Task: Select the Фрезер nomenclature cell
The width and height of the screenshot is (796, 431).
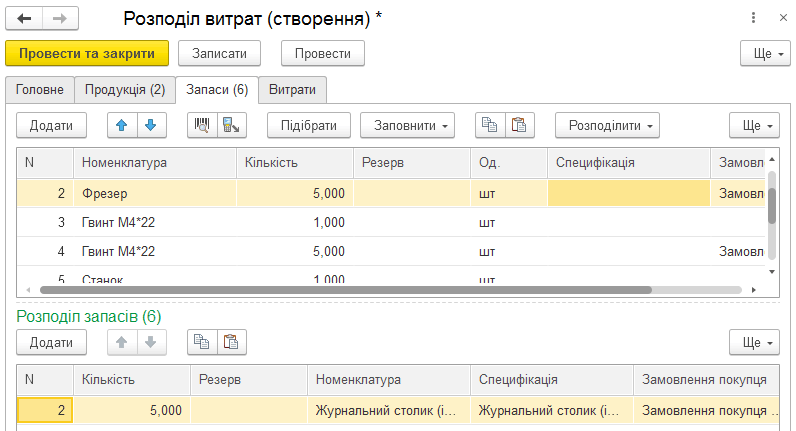Action: [155, 193]
